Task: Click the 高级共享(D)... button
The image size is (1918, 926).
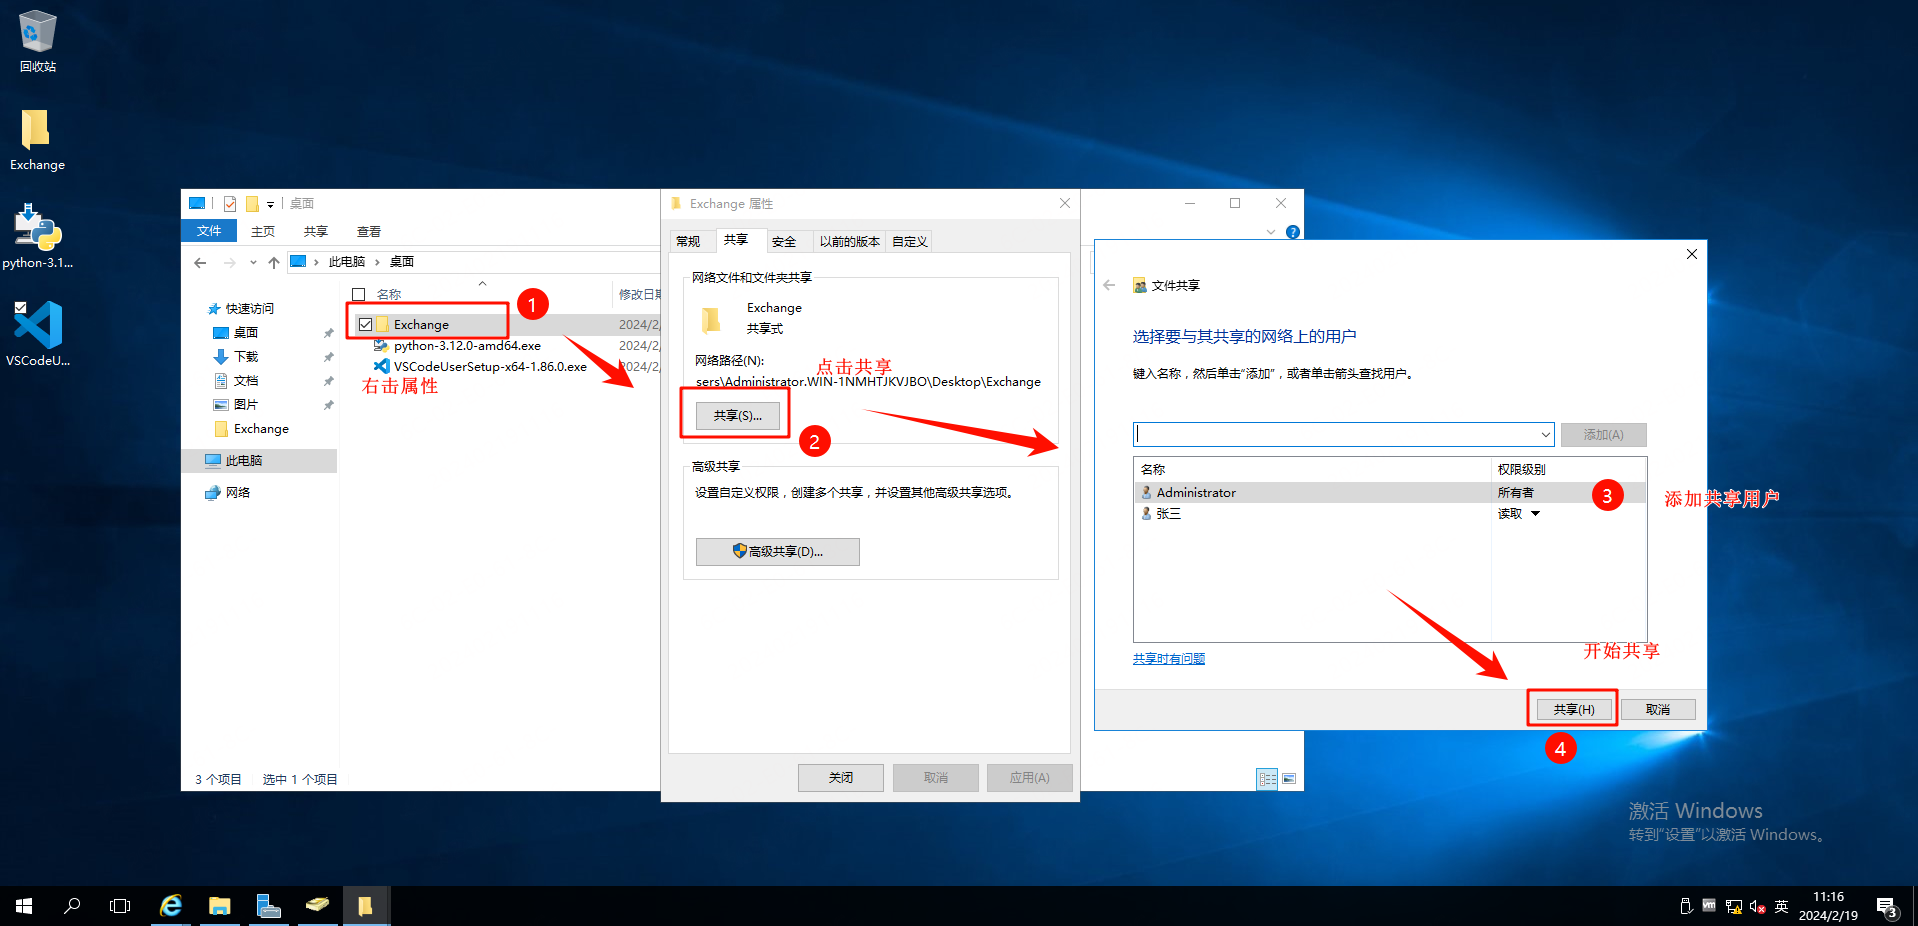Action: click(777, 552)
